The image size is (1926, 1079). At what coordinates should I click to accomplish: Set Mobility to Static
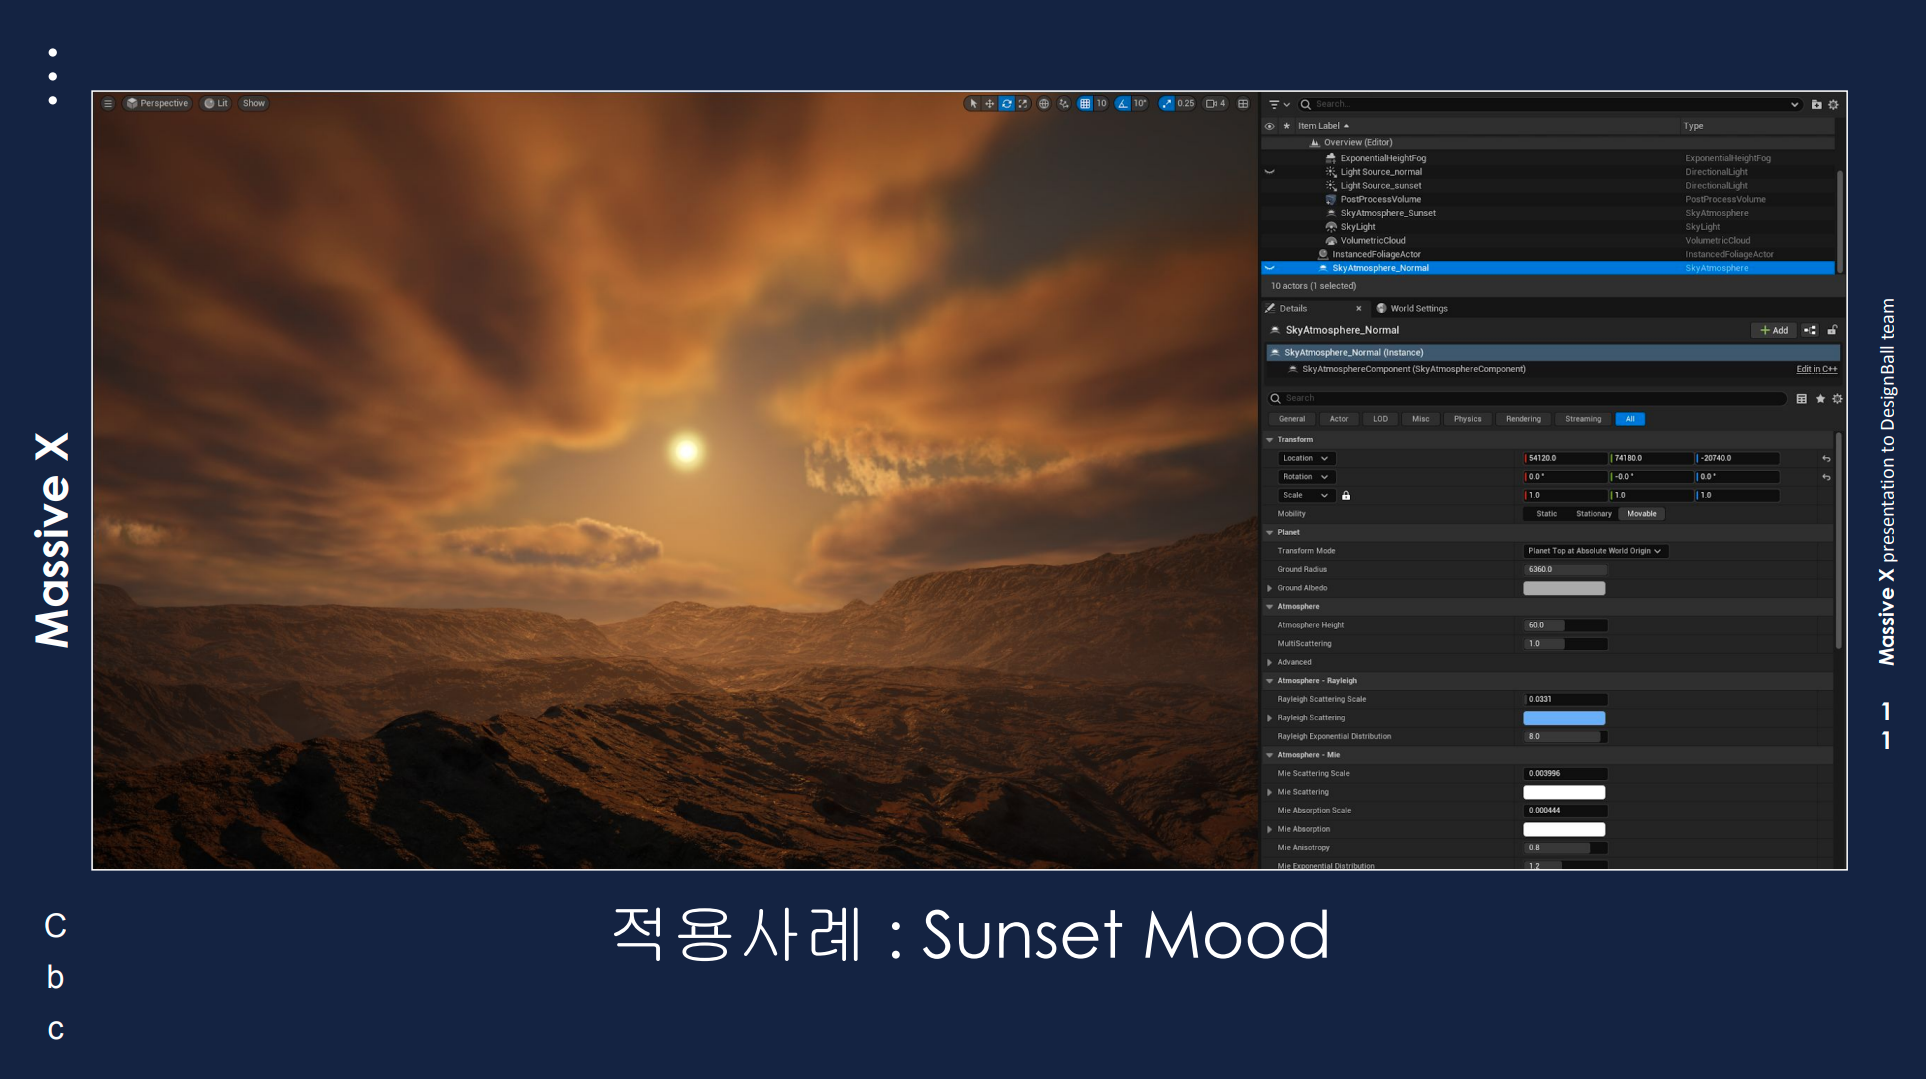point(1546,514)
